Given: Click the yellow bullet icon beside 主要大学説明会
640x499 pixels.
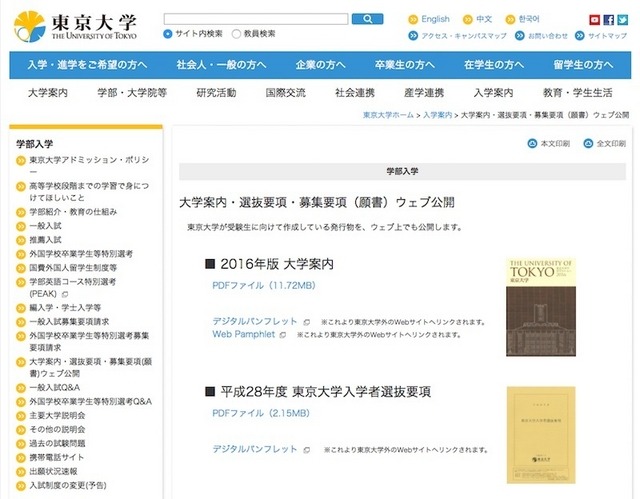Looking at the screenshot, I should 21,416.
